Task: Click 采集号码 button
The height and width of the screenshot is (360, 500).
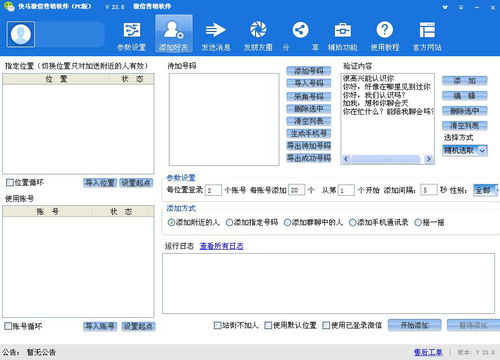Action: click(309, 97)
